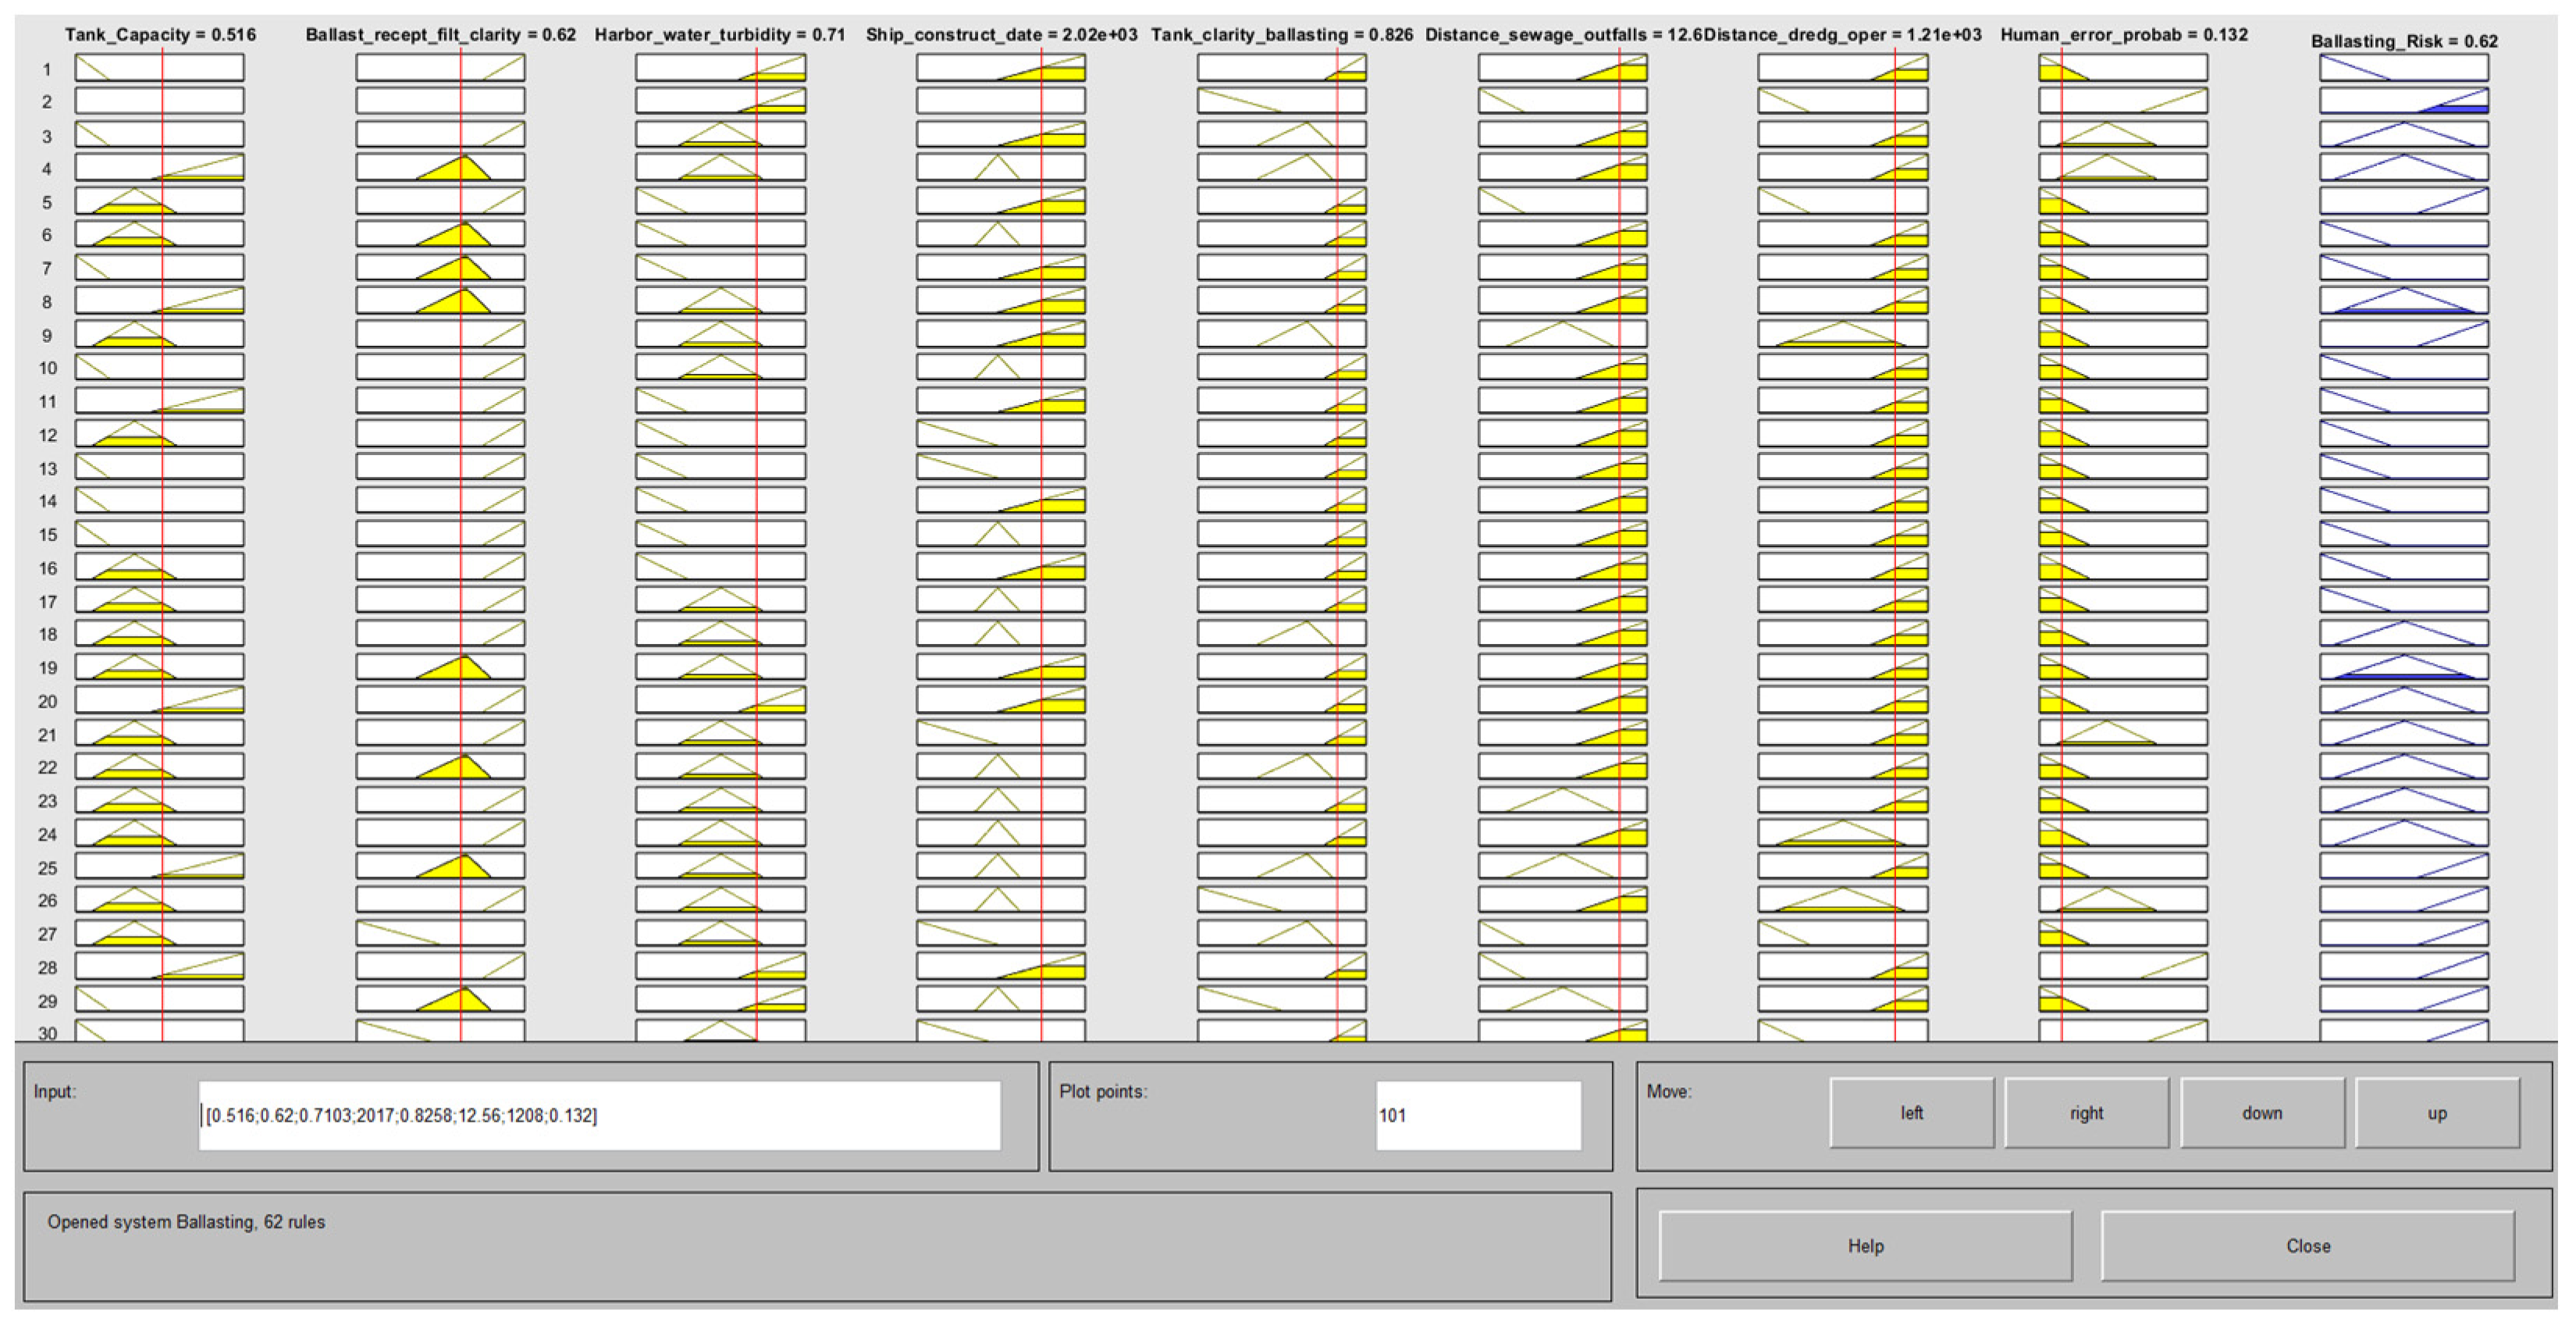Click rule 20 Harbor_water_turbidity plot
2576x1327 pixels.
click(x=720, y=700)
